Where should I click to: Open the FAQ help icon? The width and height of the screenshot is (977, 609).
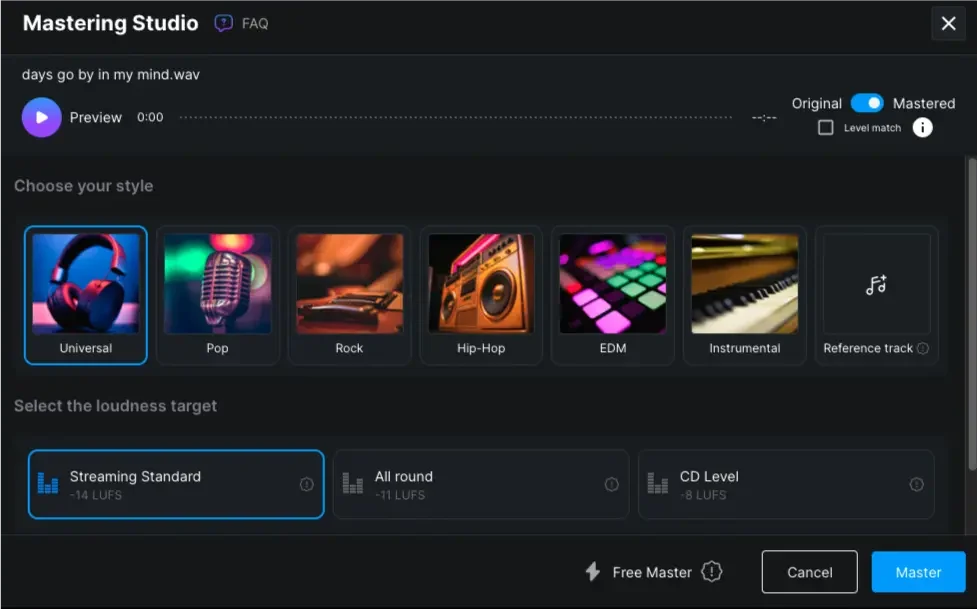point(224,23)
